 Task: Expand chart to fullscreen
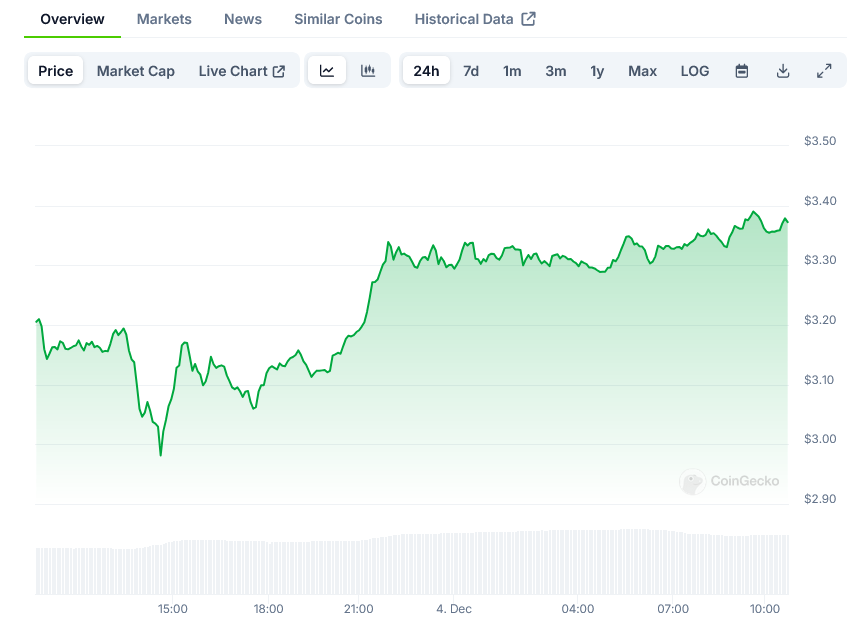coord(824,71)
